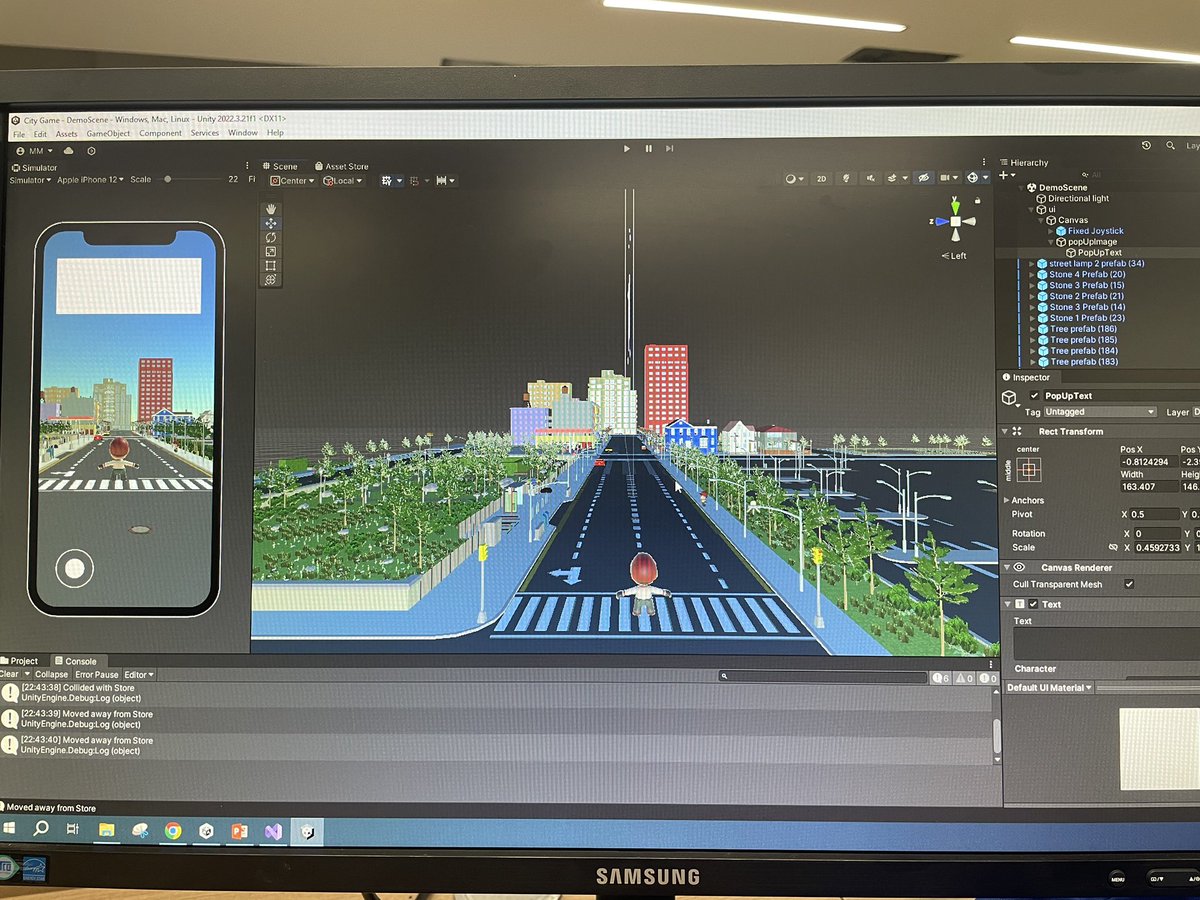Click the Play button
Screen dimensions: 1200x900
pyautogui.click(x=627, y=148)
